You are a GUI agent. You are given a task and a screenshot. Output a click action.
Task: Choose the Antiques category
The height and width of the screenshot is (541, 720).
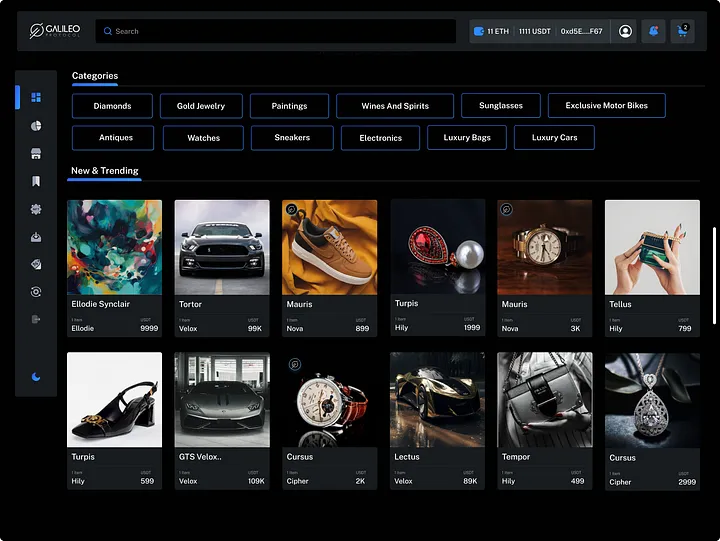pyautogui.click(x=113, y=138)
